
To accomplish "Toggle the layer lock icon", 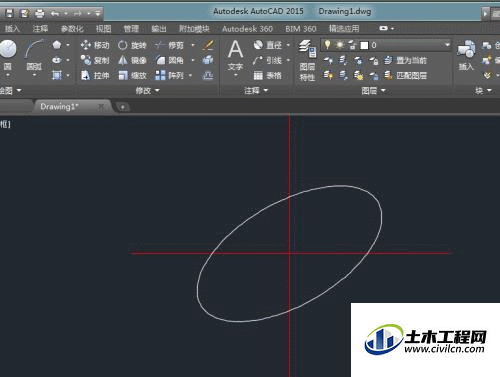I will [x=352, y=45].
